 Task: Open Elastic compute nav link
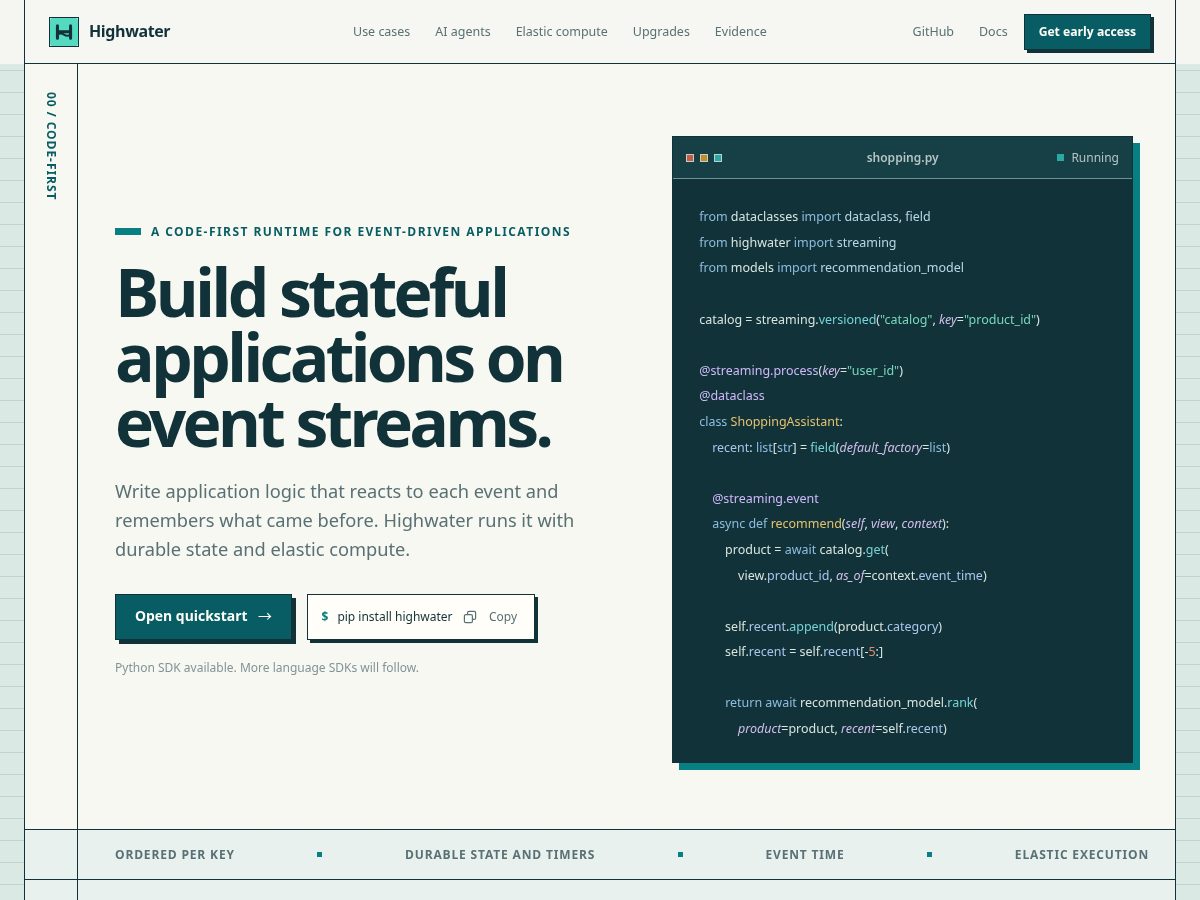click(562, 32)
